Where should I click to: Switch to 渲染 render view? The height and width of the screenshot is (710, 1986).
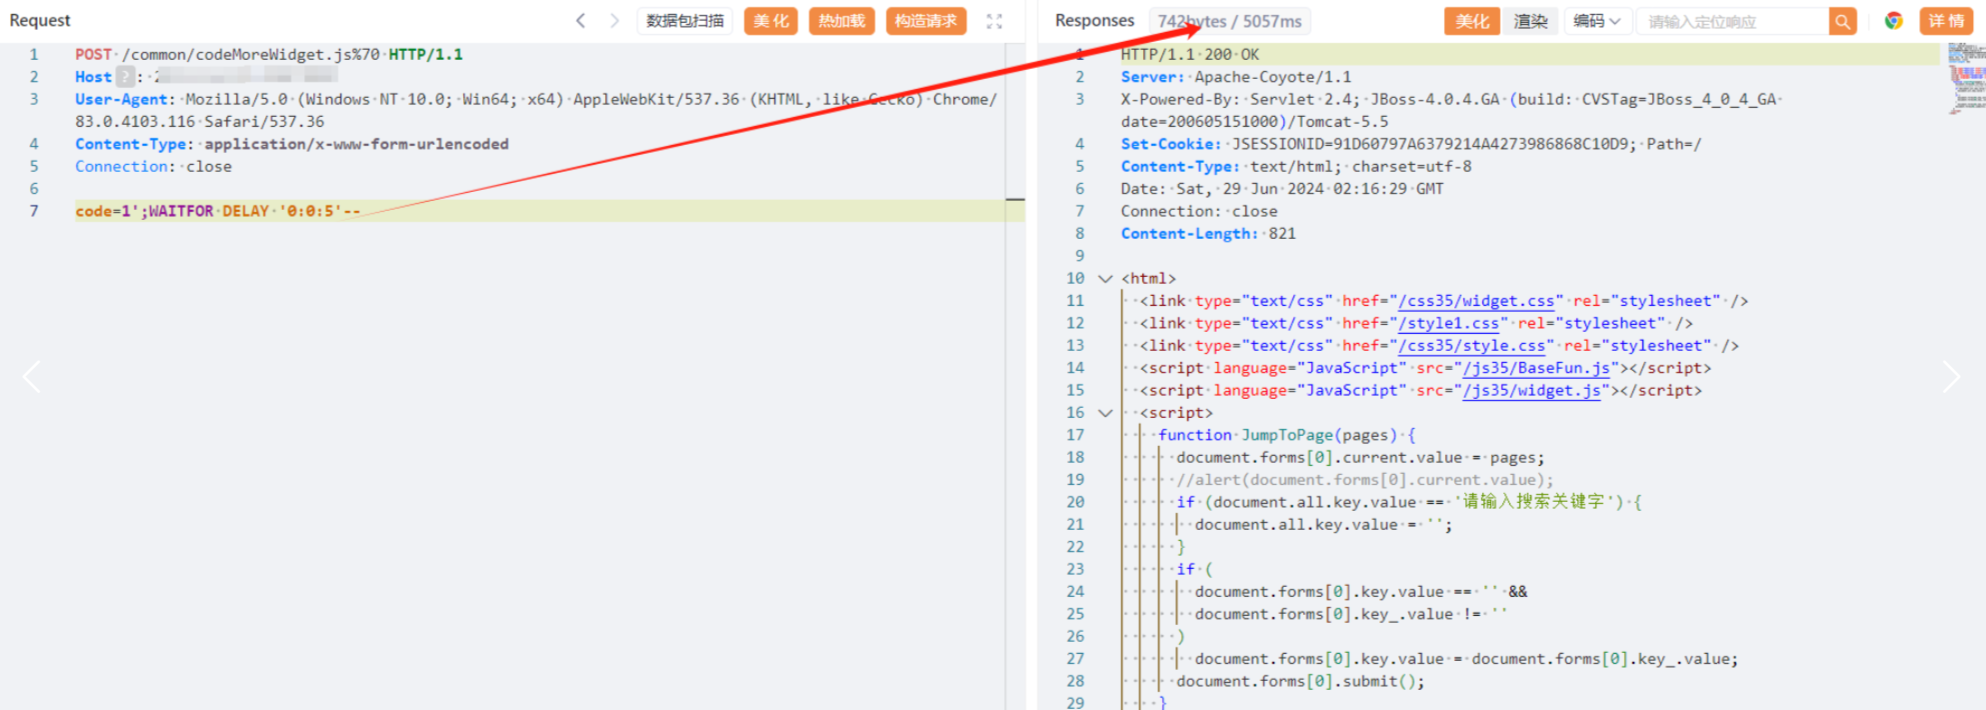[1530, 21]
